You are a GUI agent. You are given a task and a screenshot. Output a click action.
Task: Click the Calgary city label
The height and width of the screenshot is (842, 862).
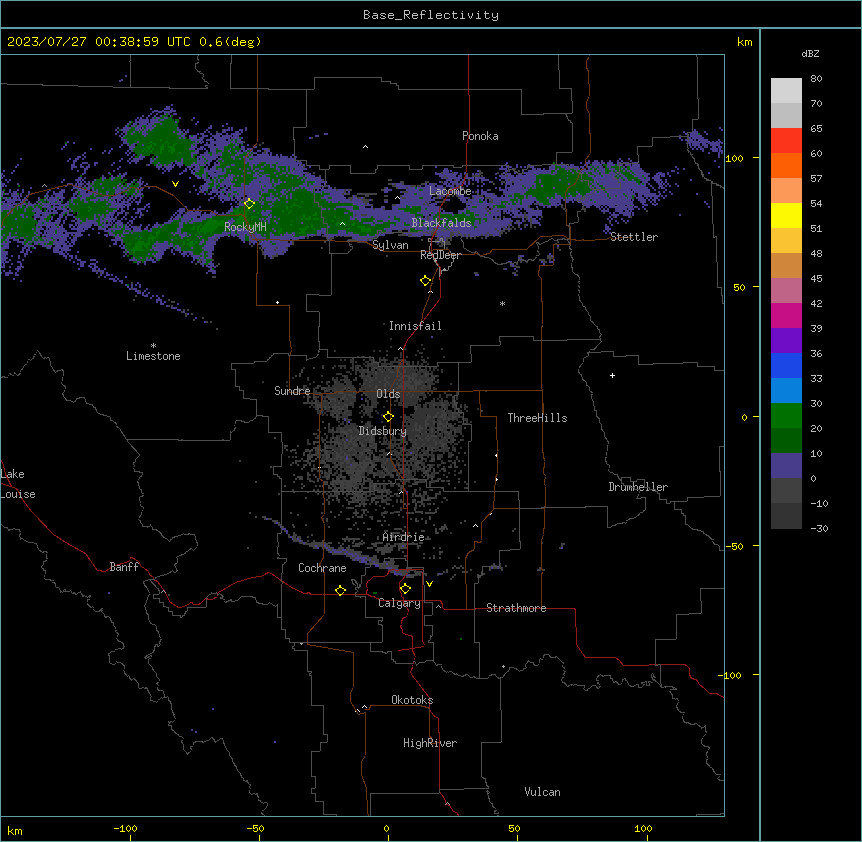coord(400,603)
